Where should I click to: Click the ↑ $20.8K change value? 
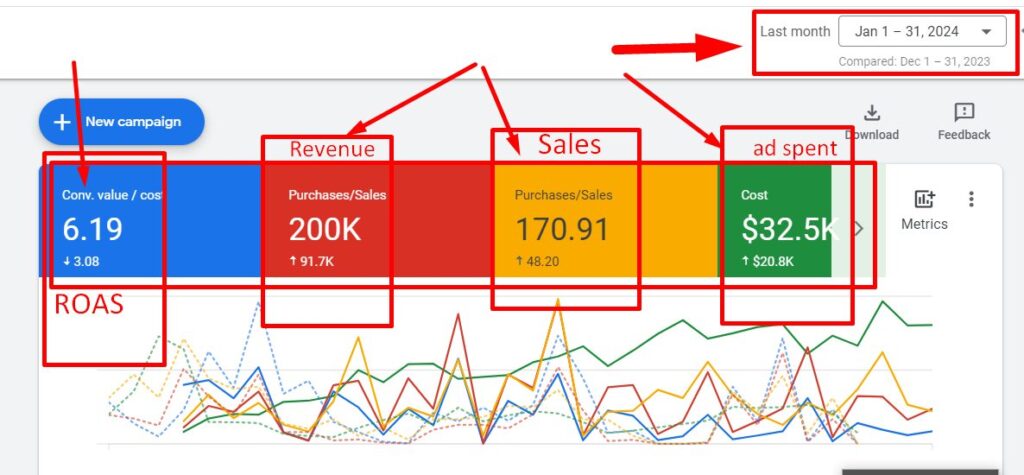click(767, 261)
